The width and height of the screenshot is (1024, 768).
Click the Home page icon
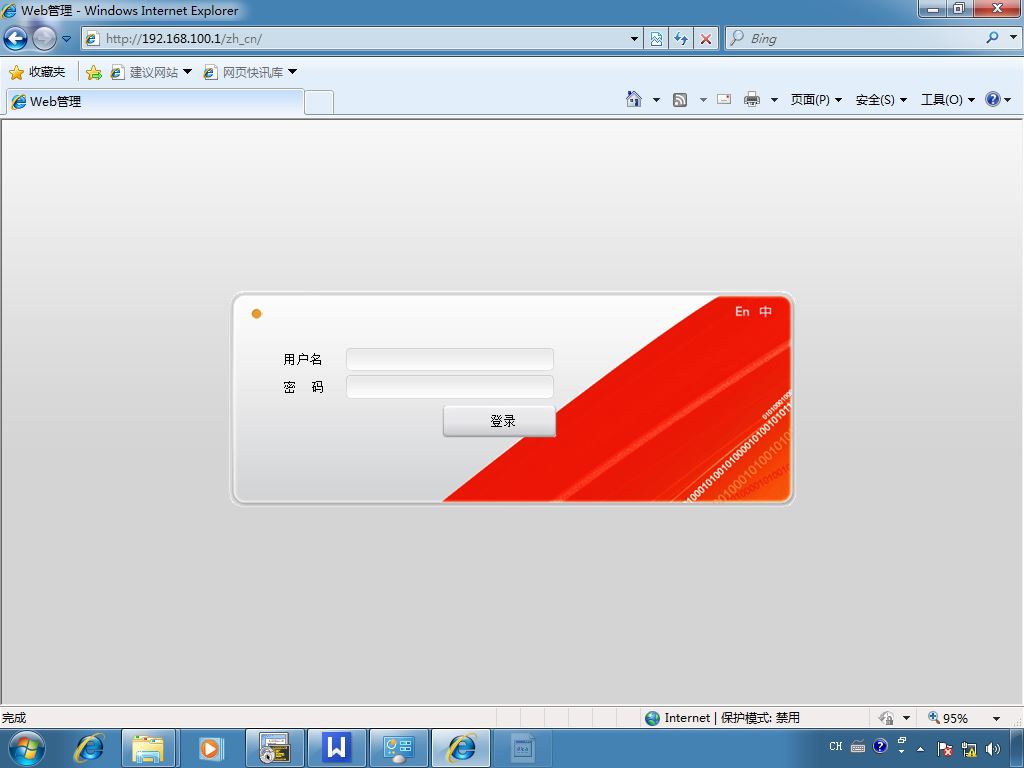tap(633, 99)
